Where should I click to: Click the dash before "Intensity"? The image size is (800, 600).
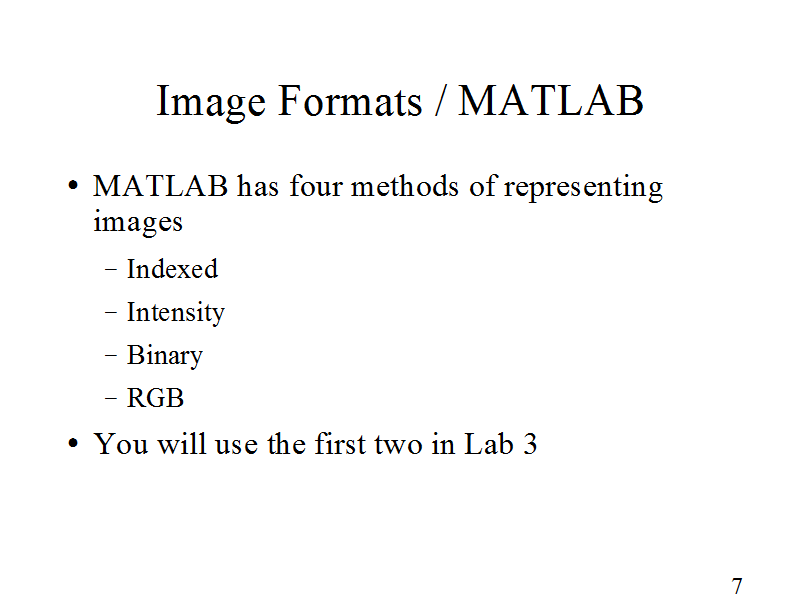(x=110, y=314)
